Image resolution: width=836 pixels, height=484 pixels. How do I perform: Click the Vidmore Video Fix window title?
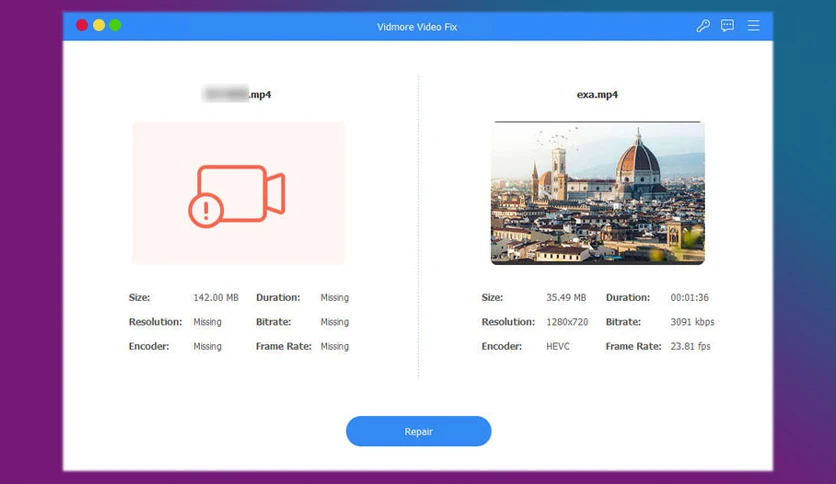pos(417,27)
